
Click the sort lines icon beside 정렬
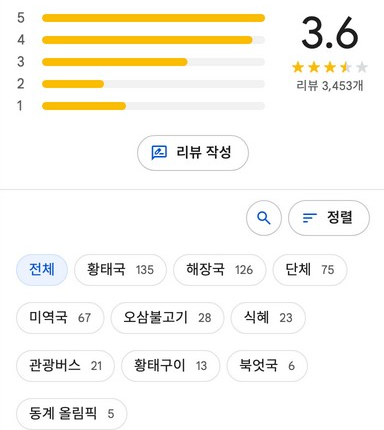309,218
